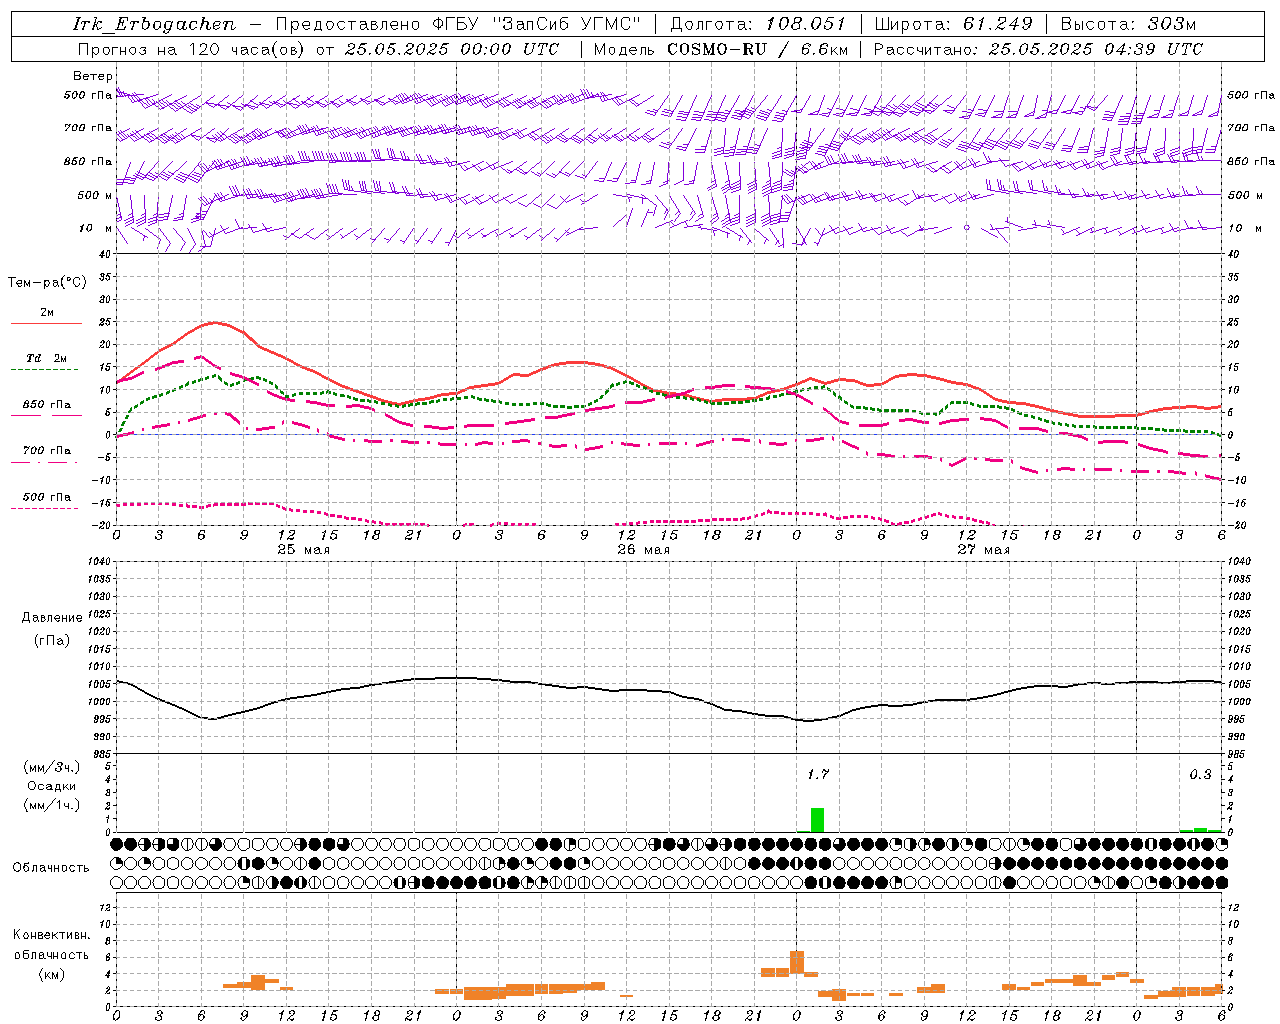1280x1024 pixels.
Task: Click the station name Irk_Erbogachen
Action: point(155,24)
